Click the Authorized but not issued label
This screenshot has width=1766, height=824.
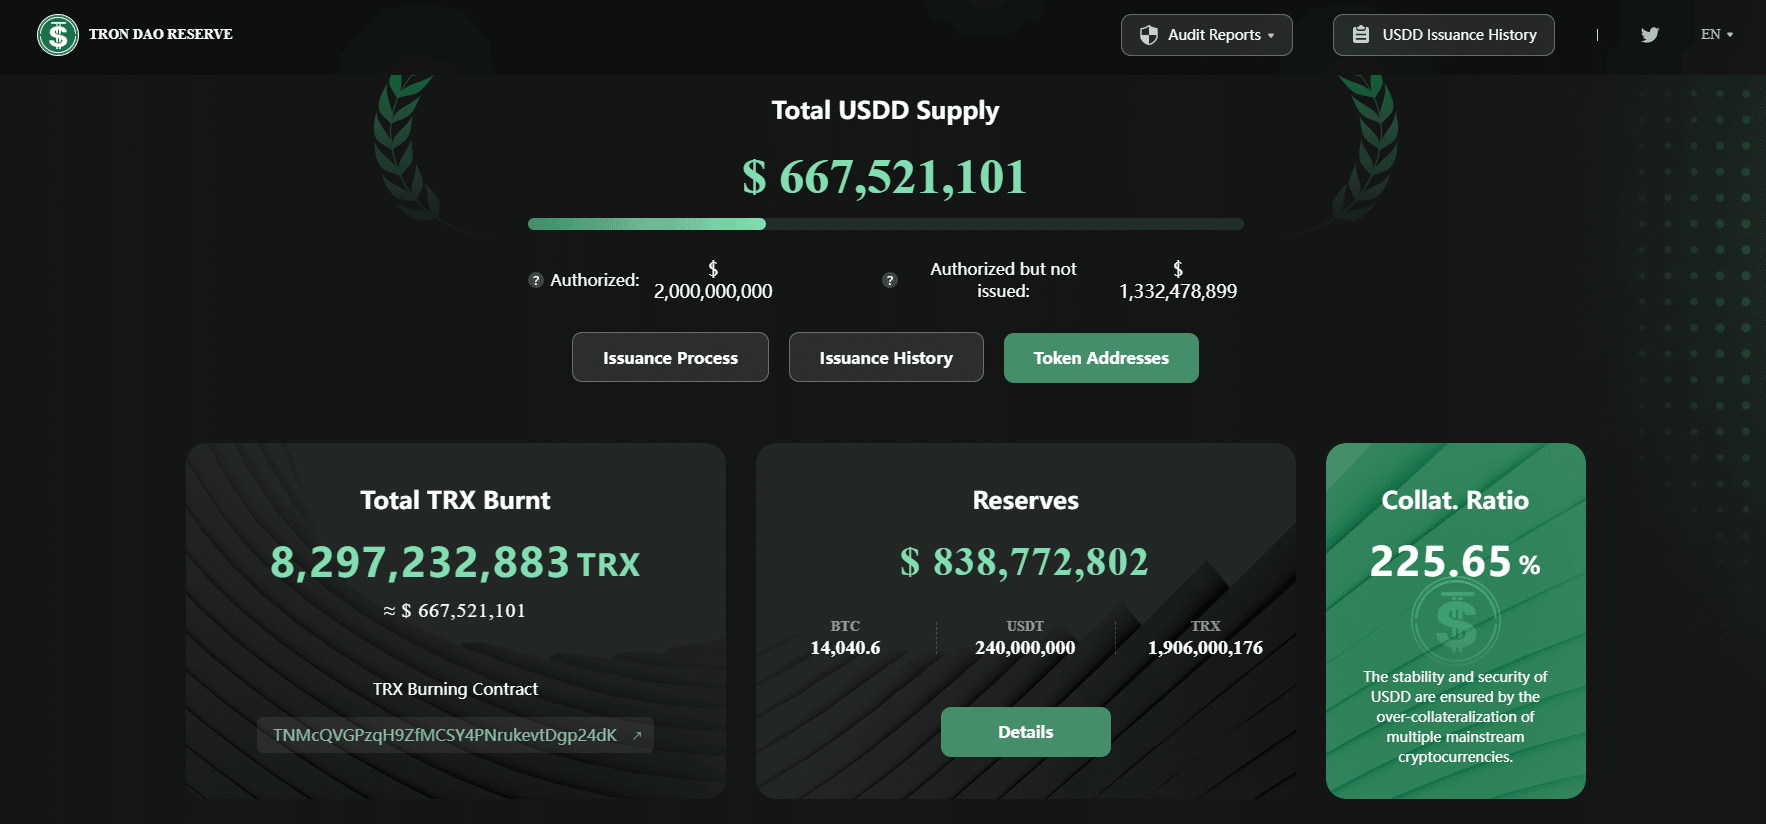pos(1003,280)
